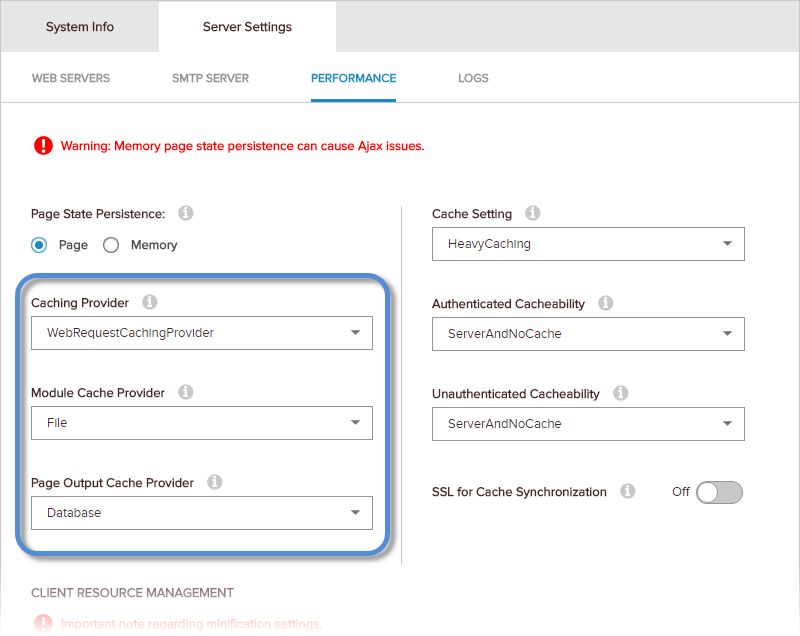Go to the SMTP Server sub-tab
The image size is (800, 636).
pyautogui.click(x=210, y=78)
